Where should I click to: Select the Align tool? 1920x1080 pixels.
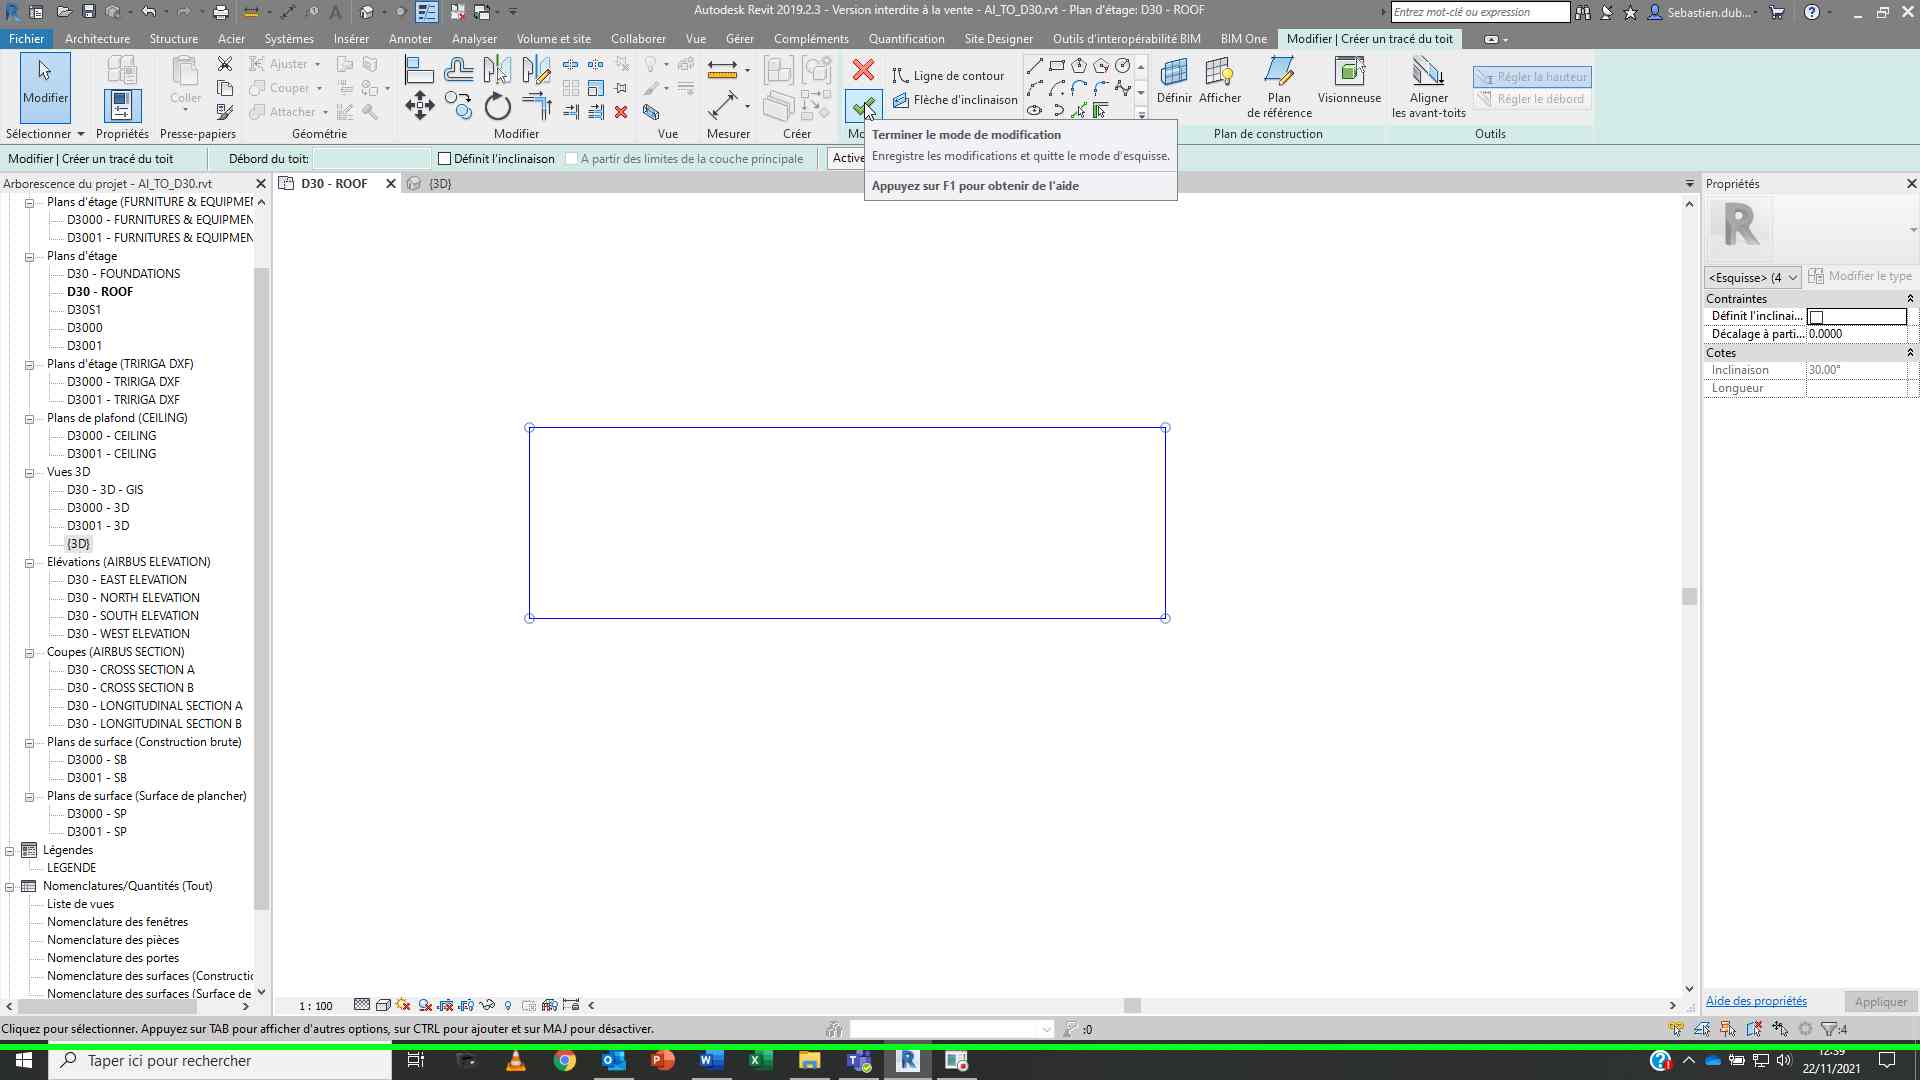pos(419,69)
